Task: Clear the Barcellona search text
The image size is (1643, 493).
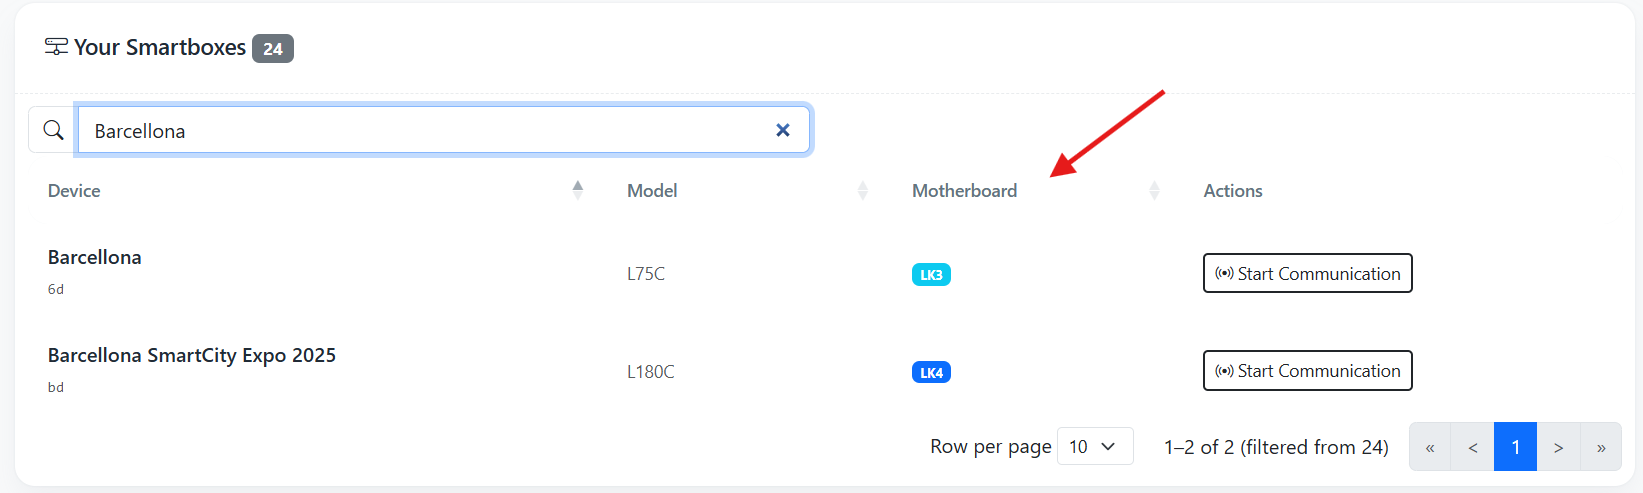Action: 783,130
